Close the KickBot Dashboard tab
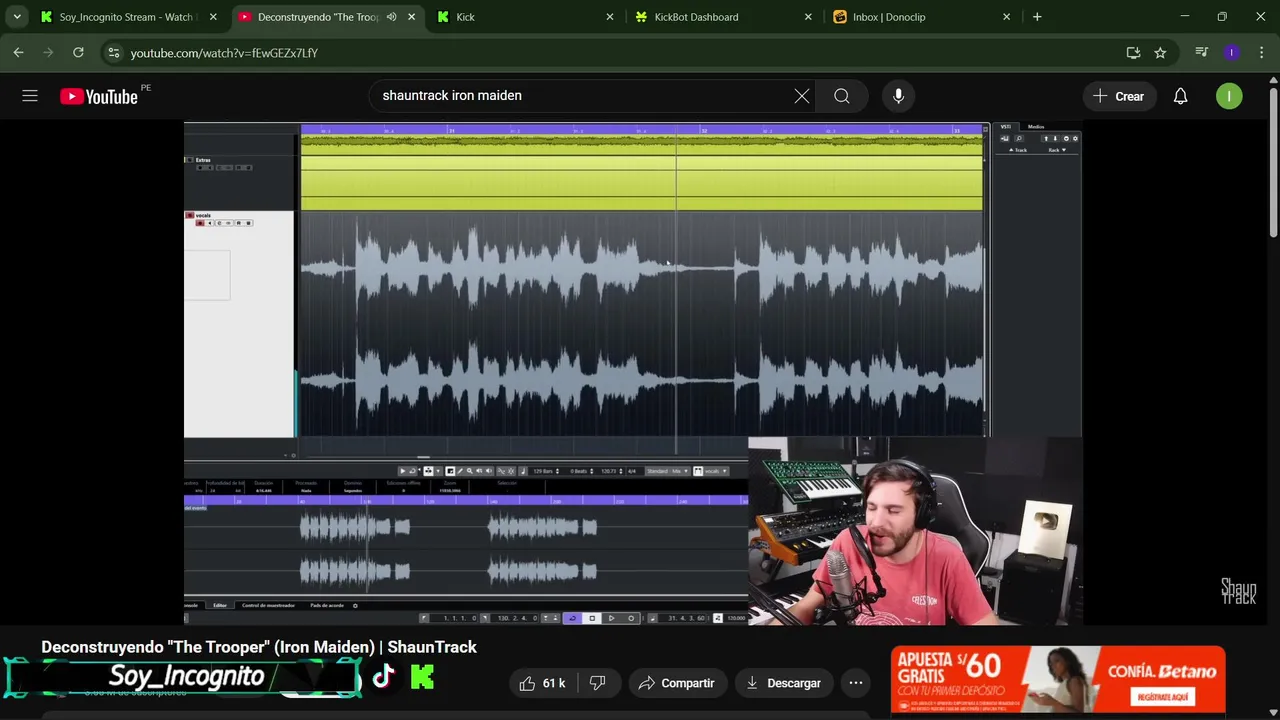Viewport: 1280px width, 720px height. [808, 17]
